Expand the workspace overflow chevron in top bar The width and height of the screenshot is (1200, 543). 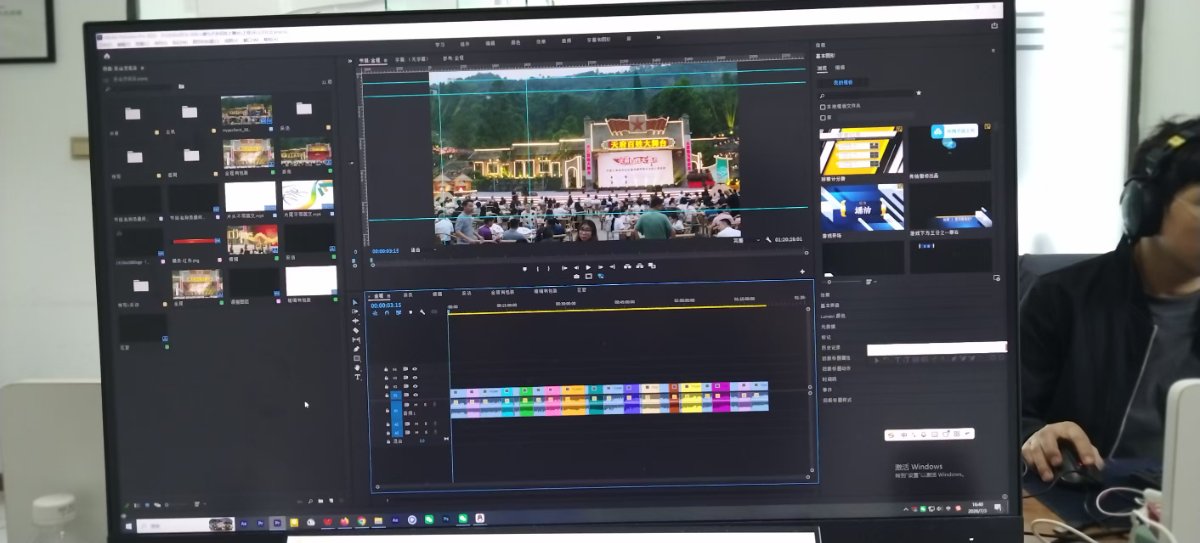[x=658, y=38]
